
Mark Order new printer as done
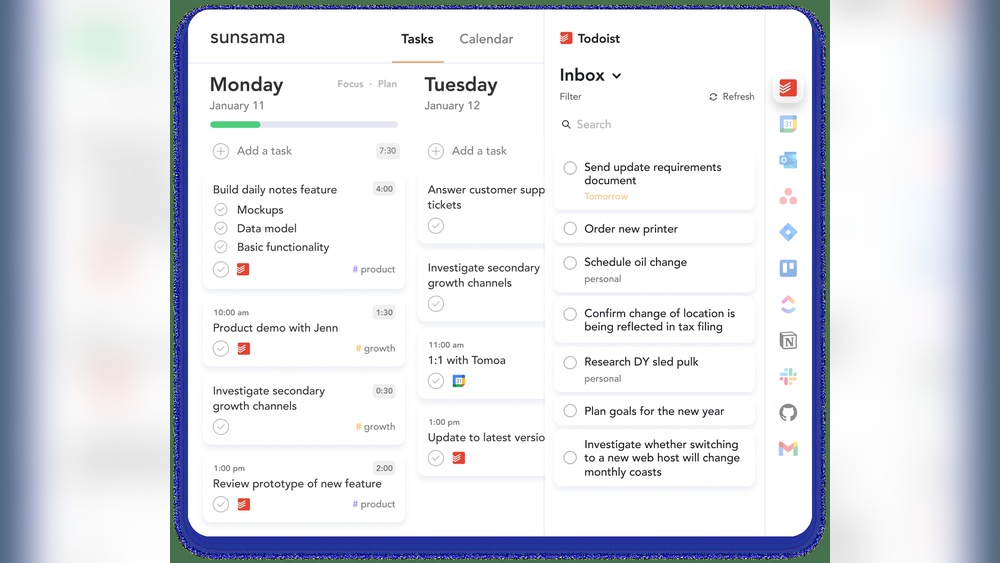click(x=570, y=228)
